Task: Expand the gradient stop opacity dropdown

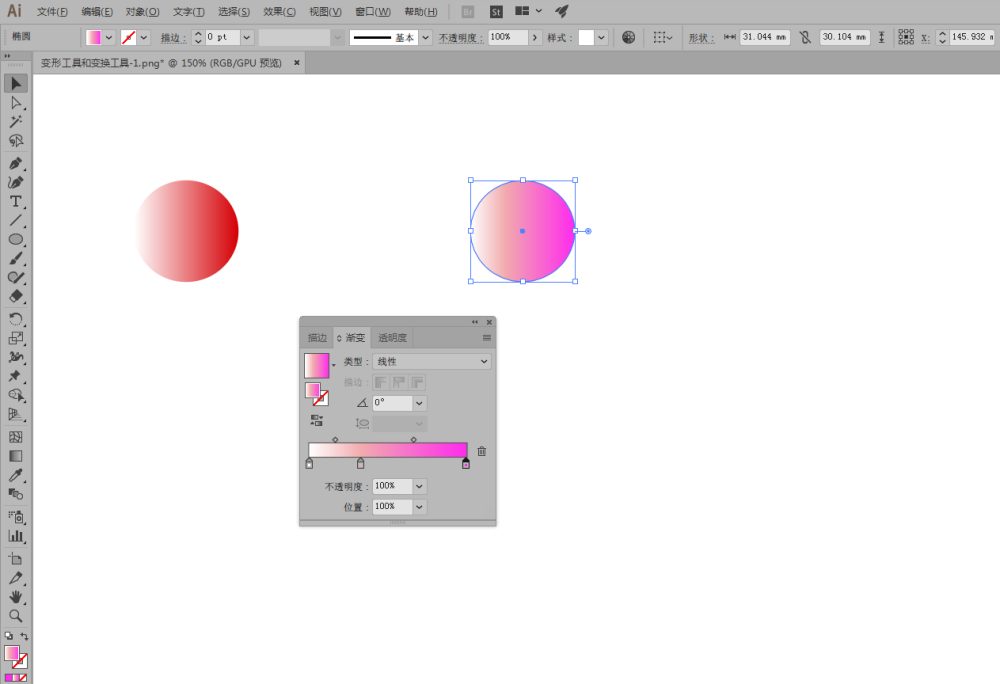Action: tap(419, 486)
